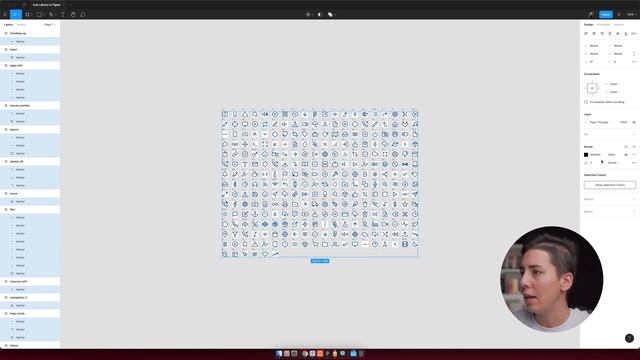This screenshot has width=640, height=360.
Task: Click the black stroke color swatch
Action: (x=586, y=155)
